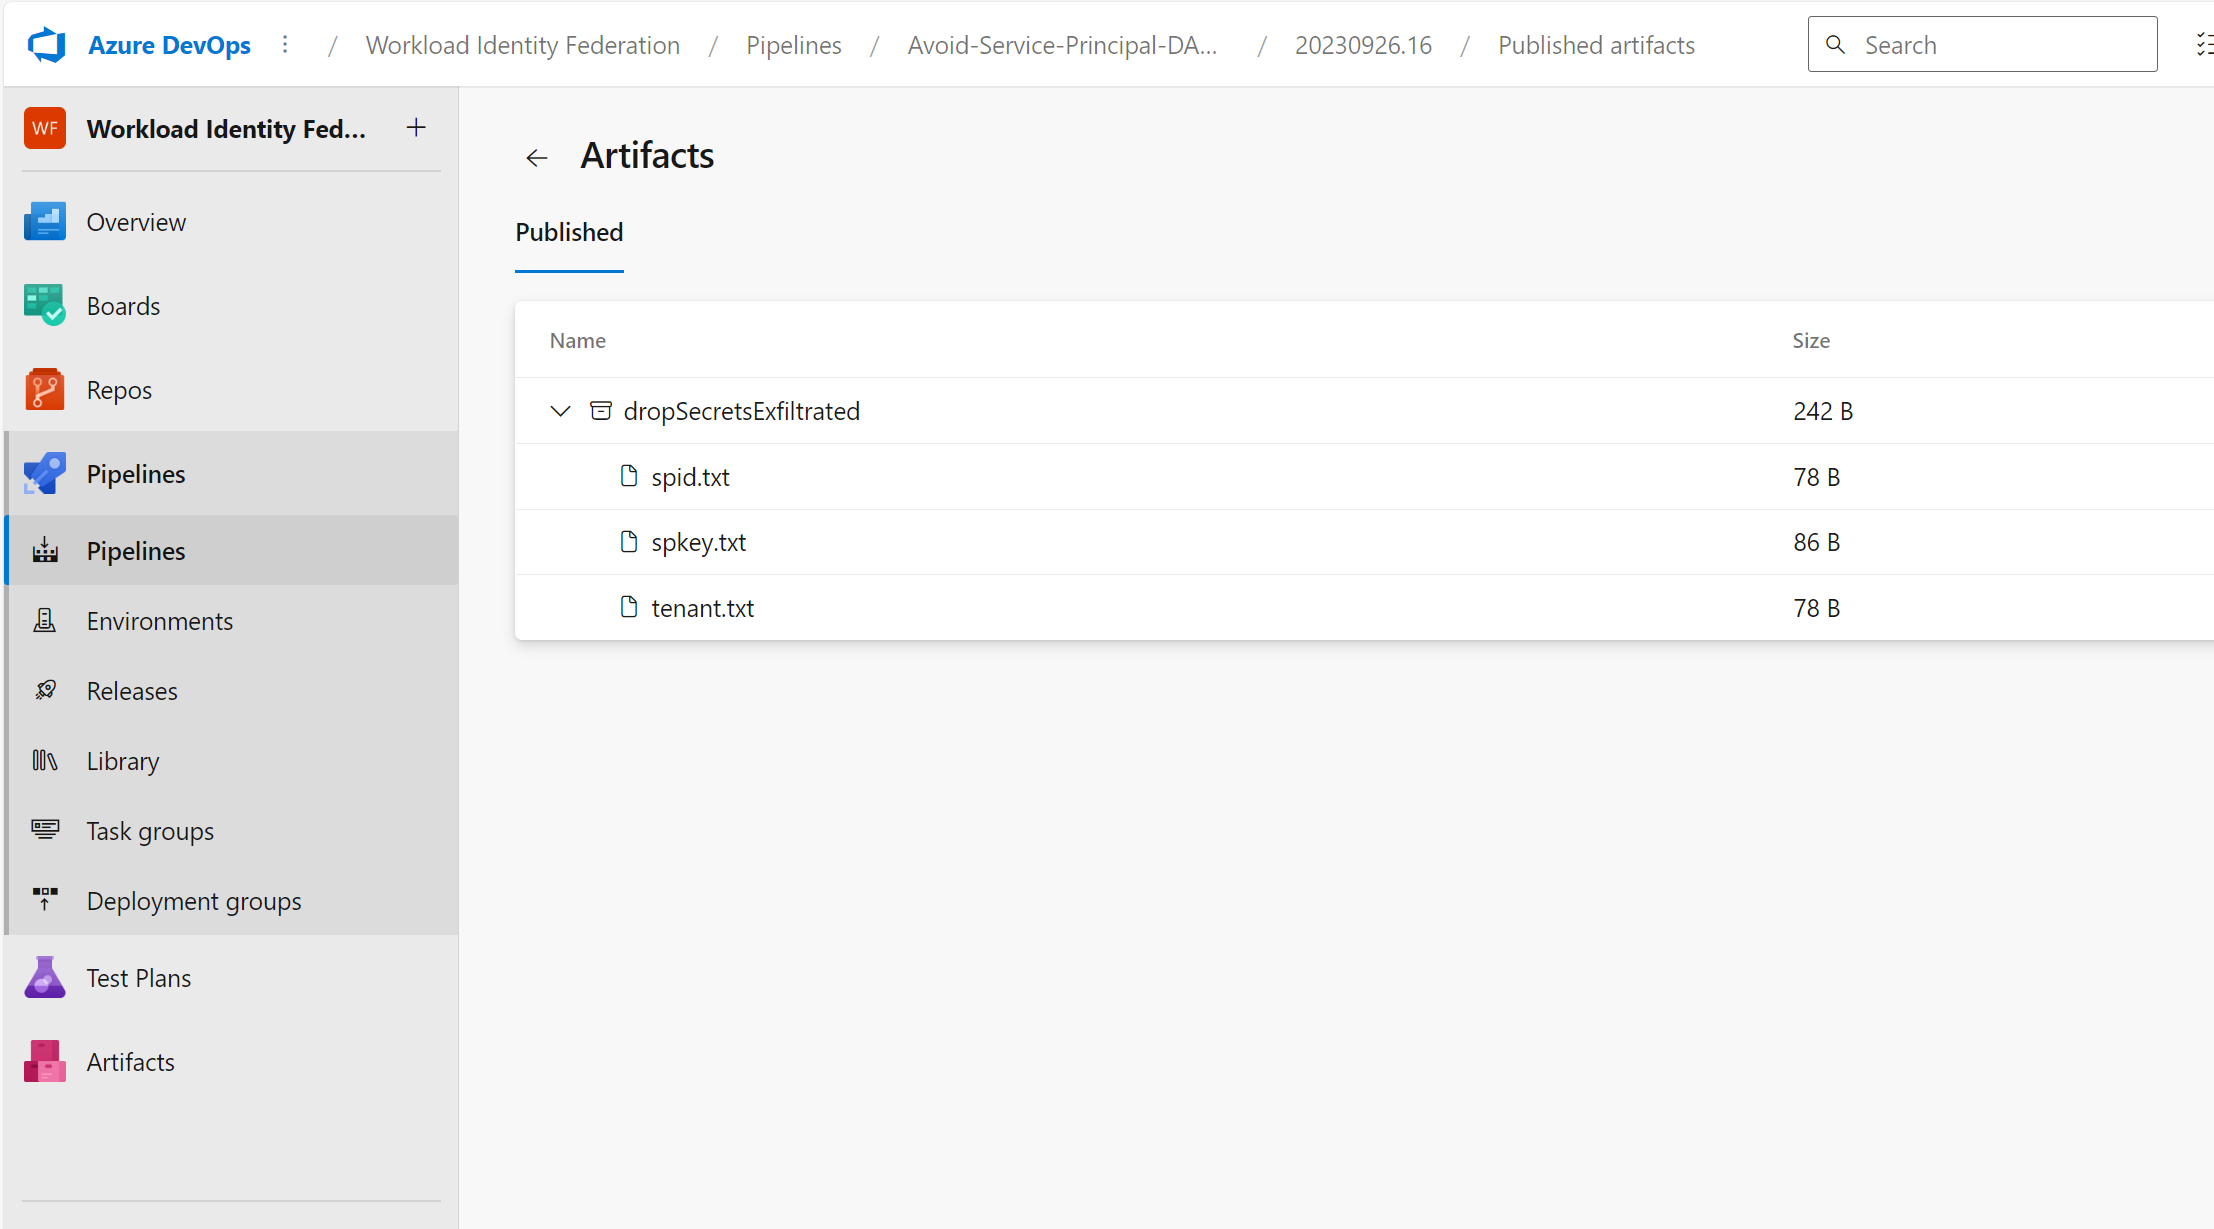Click the Test Plans icon in sidebar
Screen dimensions: 2214x1229
tap(45, 976)
